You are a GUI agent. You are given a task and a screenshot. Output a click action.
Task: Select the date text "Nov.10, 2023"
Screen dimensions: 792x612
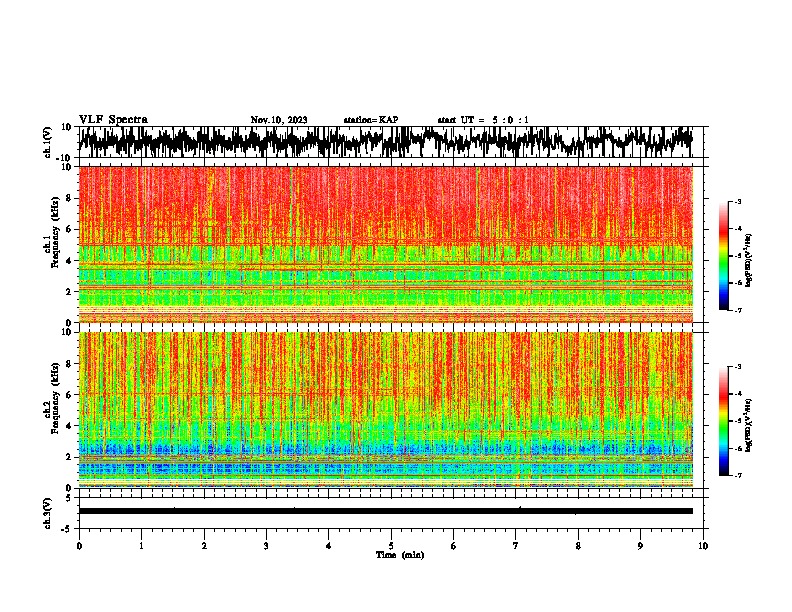coord(279,120)
